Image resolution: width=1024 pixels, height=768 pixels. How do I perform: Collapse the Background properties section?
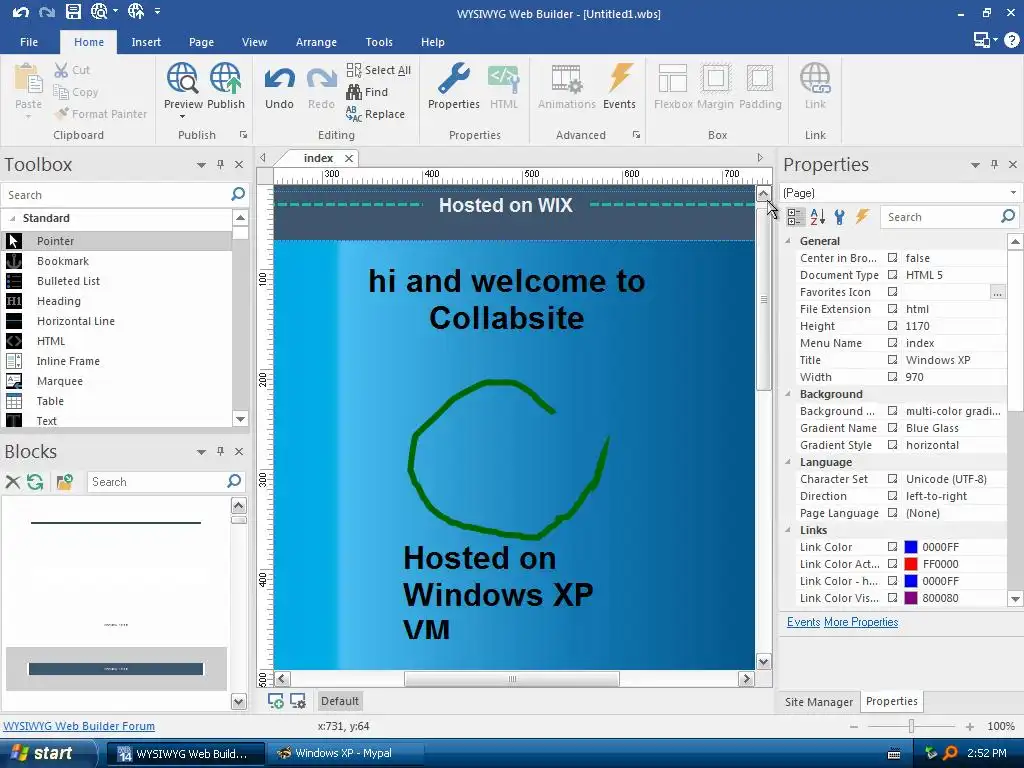(788, 394)
